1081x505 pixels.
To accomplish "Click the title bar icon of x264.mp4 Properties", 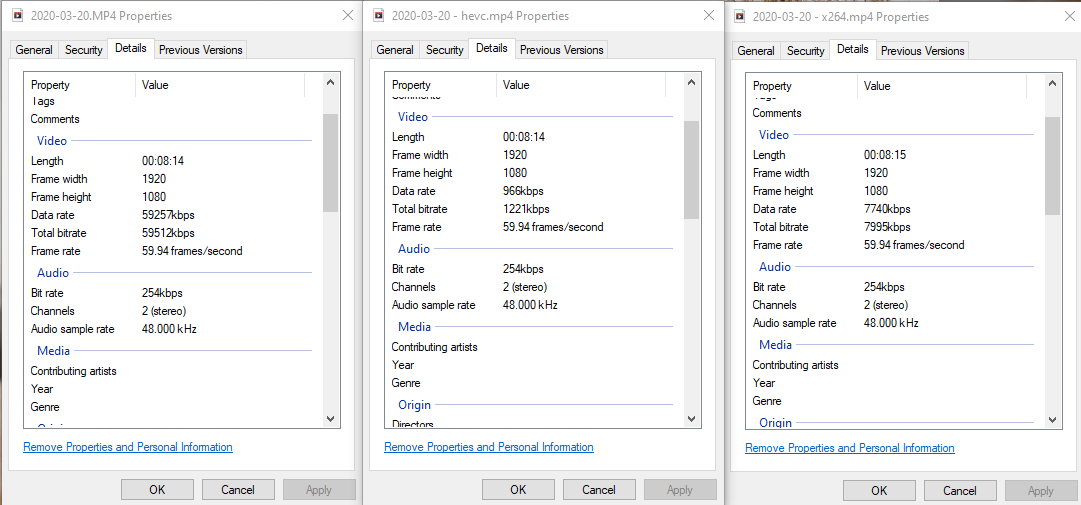I will coord(740,17).
